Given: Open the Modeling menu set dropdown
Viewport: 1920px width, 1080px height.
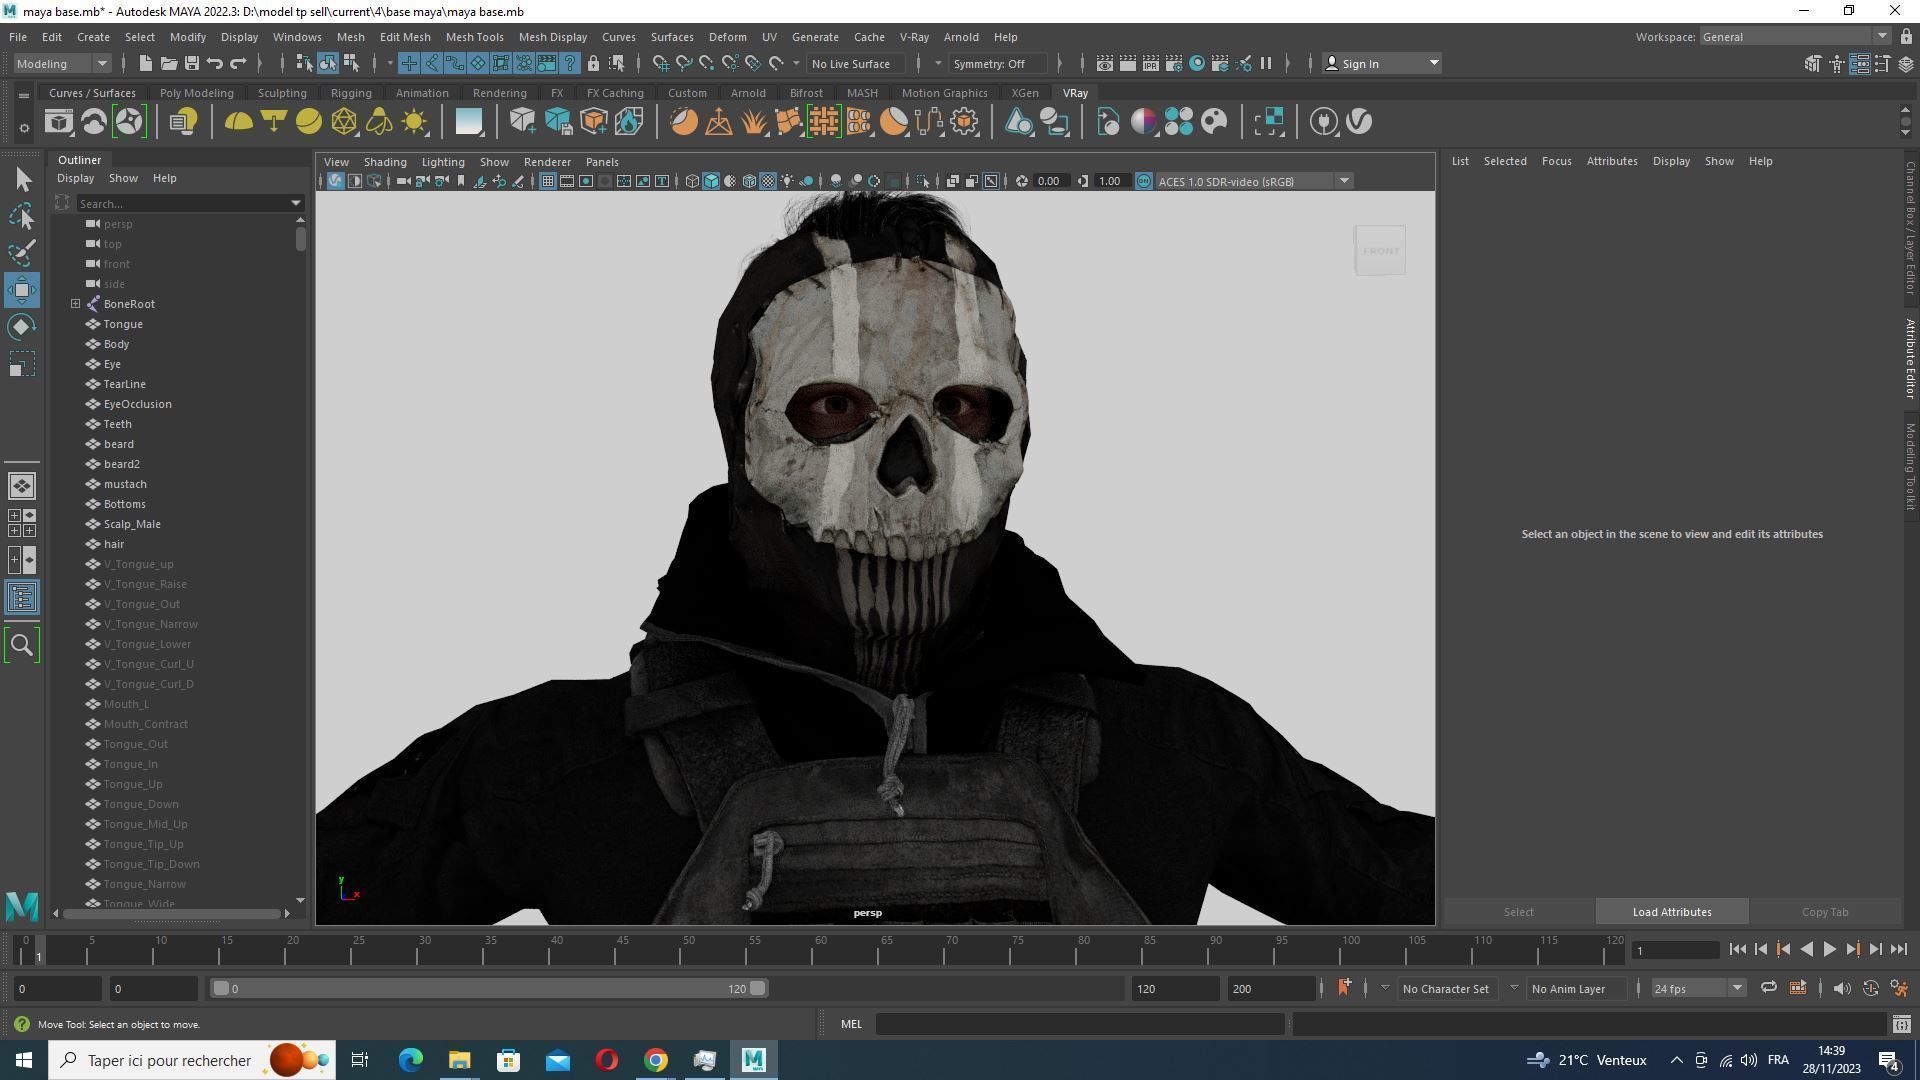Looking at the screenshot, I should (x=62, y=64).
